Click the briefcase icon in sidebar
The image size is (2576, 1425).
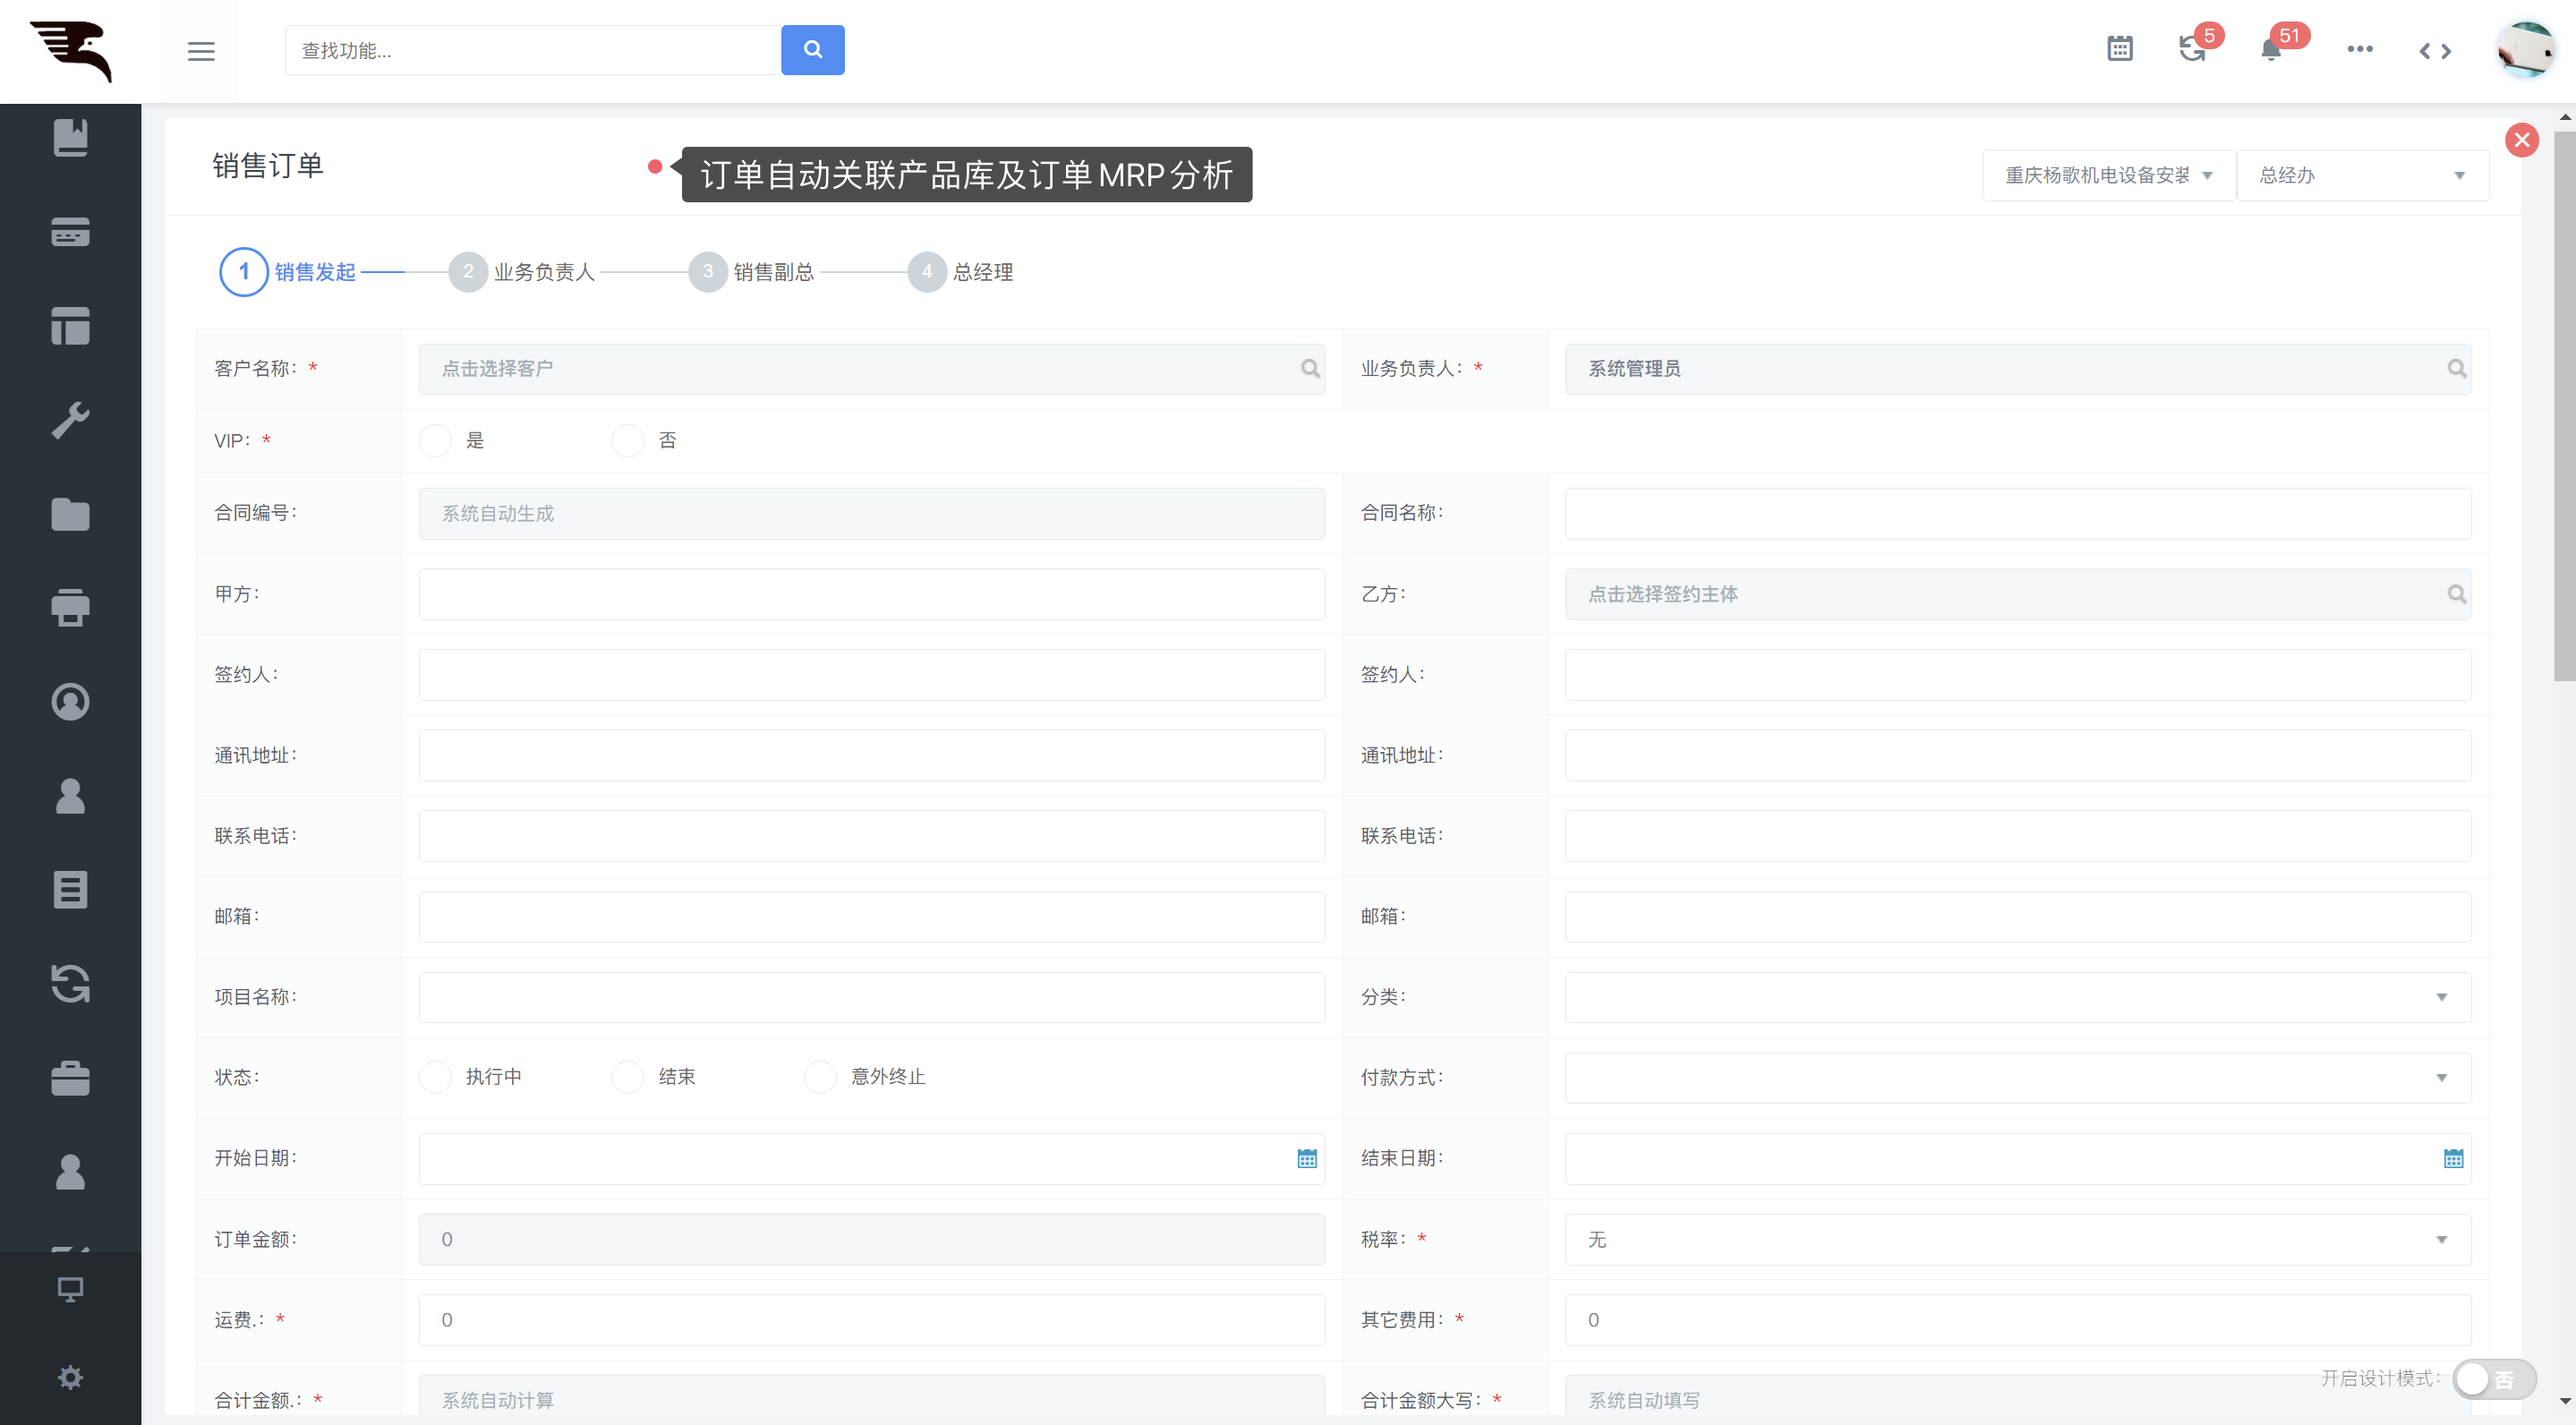point(70,1078)
